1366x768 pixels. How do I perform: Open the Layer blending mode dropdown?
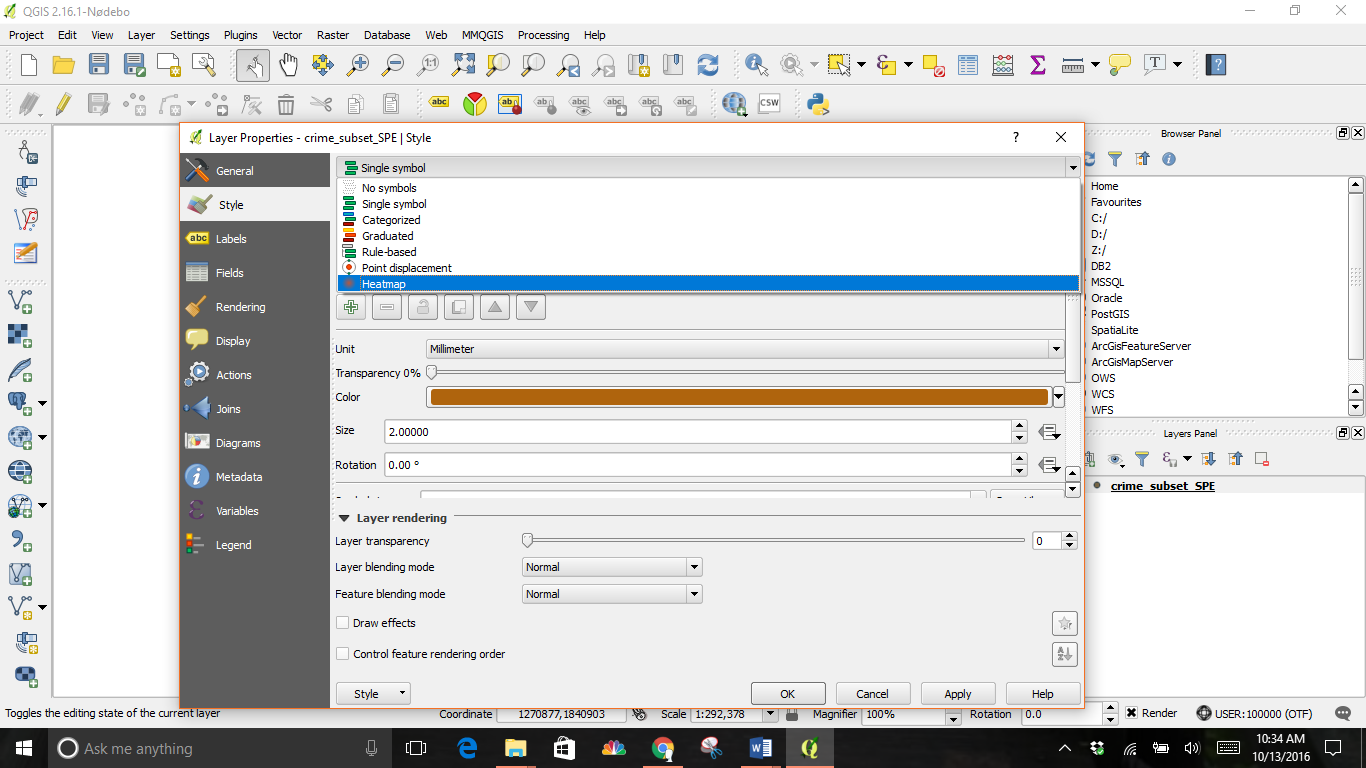[x=612, y=567]
